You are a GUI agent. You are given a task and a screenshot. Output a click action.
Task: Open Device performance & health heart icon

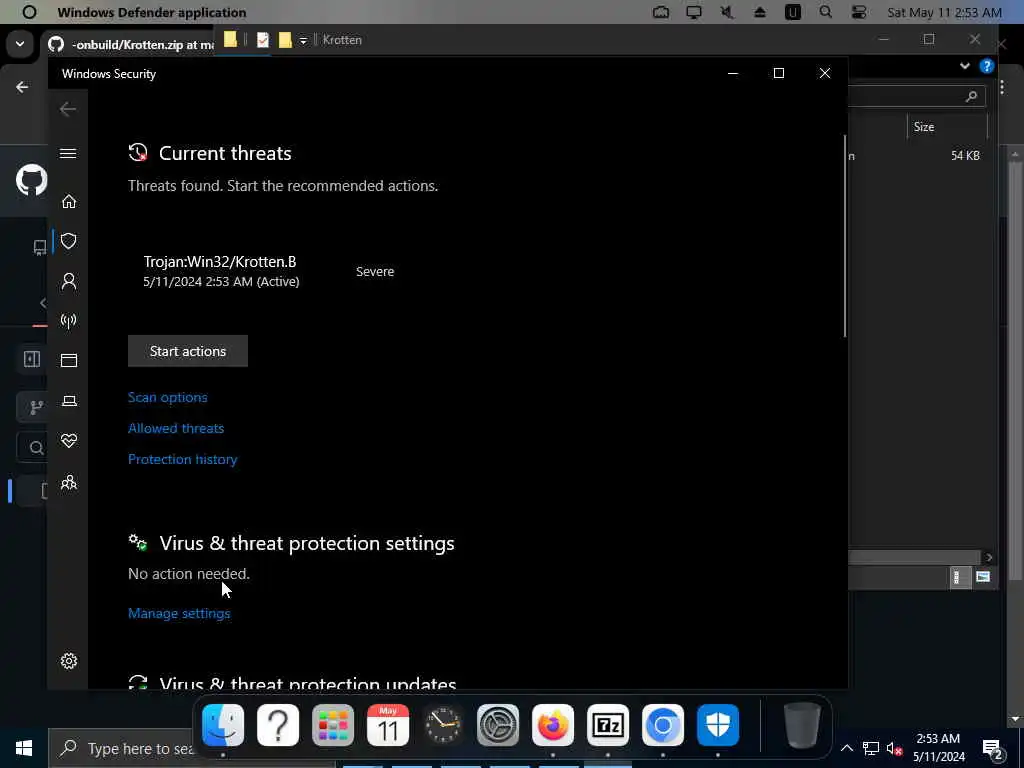point(69,441)
